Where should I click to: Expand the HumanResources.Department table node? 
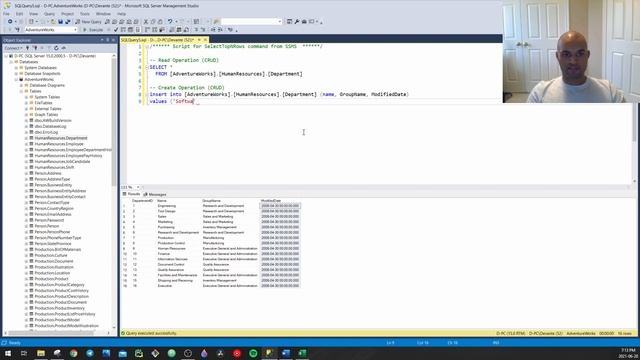pyautogui.click(x=26, y=138)
